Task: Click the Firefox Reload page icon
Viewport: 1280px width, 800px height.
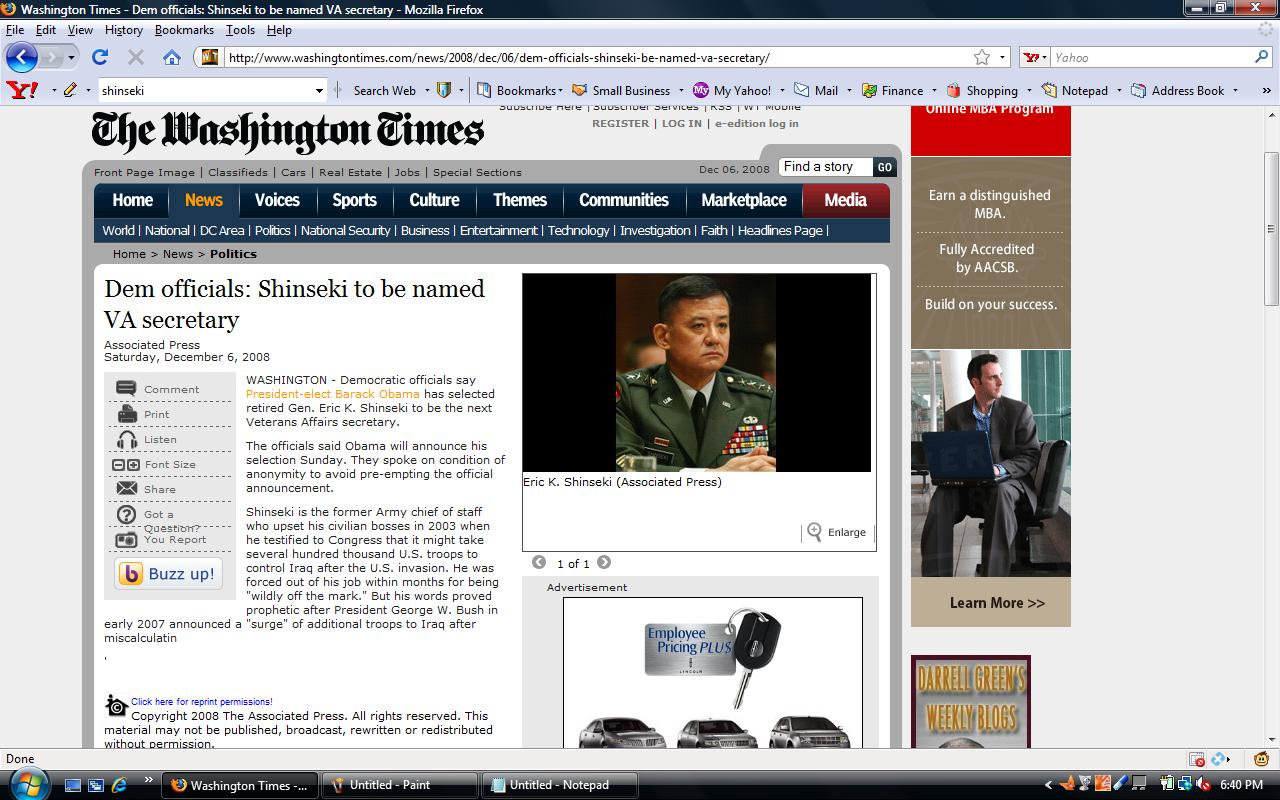Action: coord(100,57)
